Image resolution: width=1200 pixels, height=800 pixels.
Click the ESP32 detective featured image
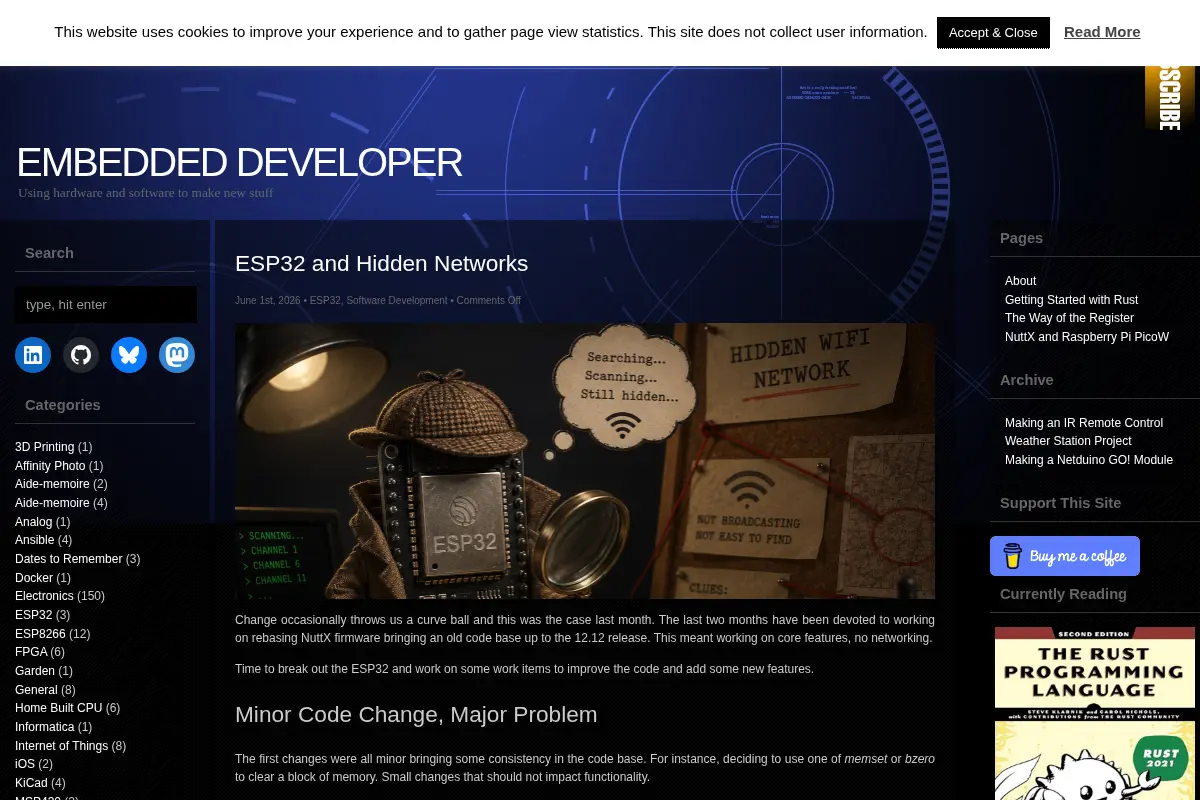585,461
